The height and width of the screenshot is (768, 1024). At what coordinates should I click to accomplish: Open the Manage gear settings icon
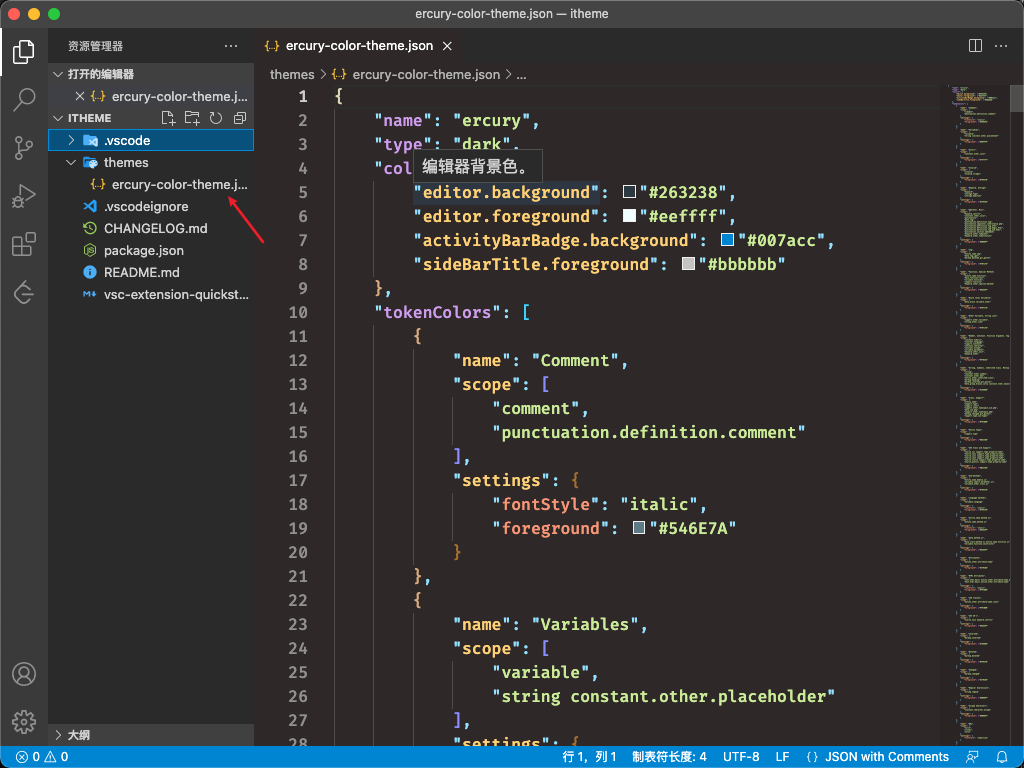pyautogui.click(x=24, y=722)
